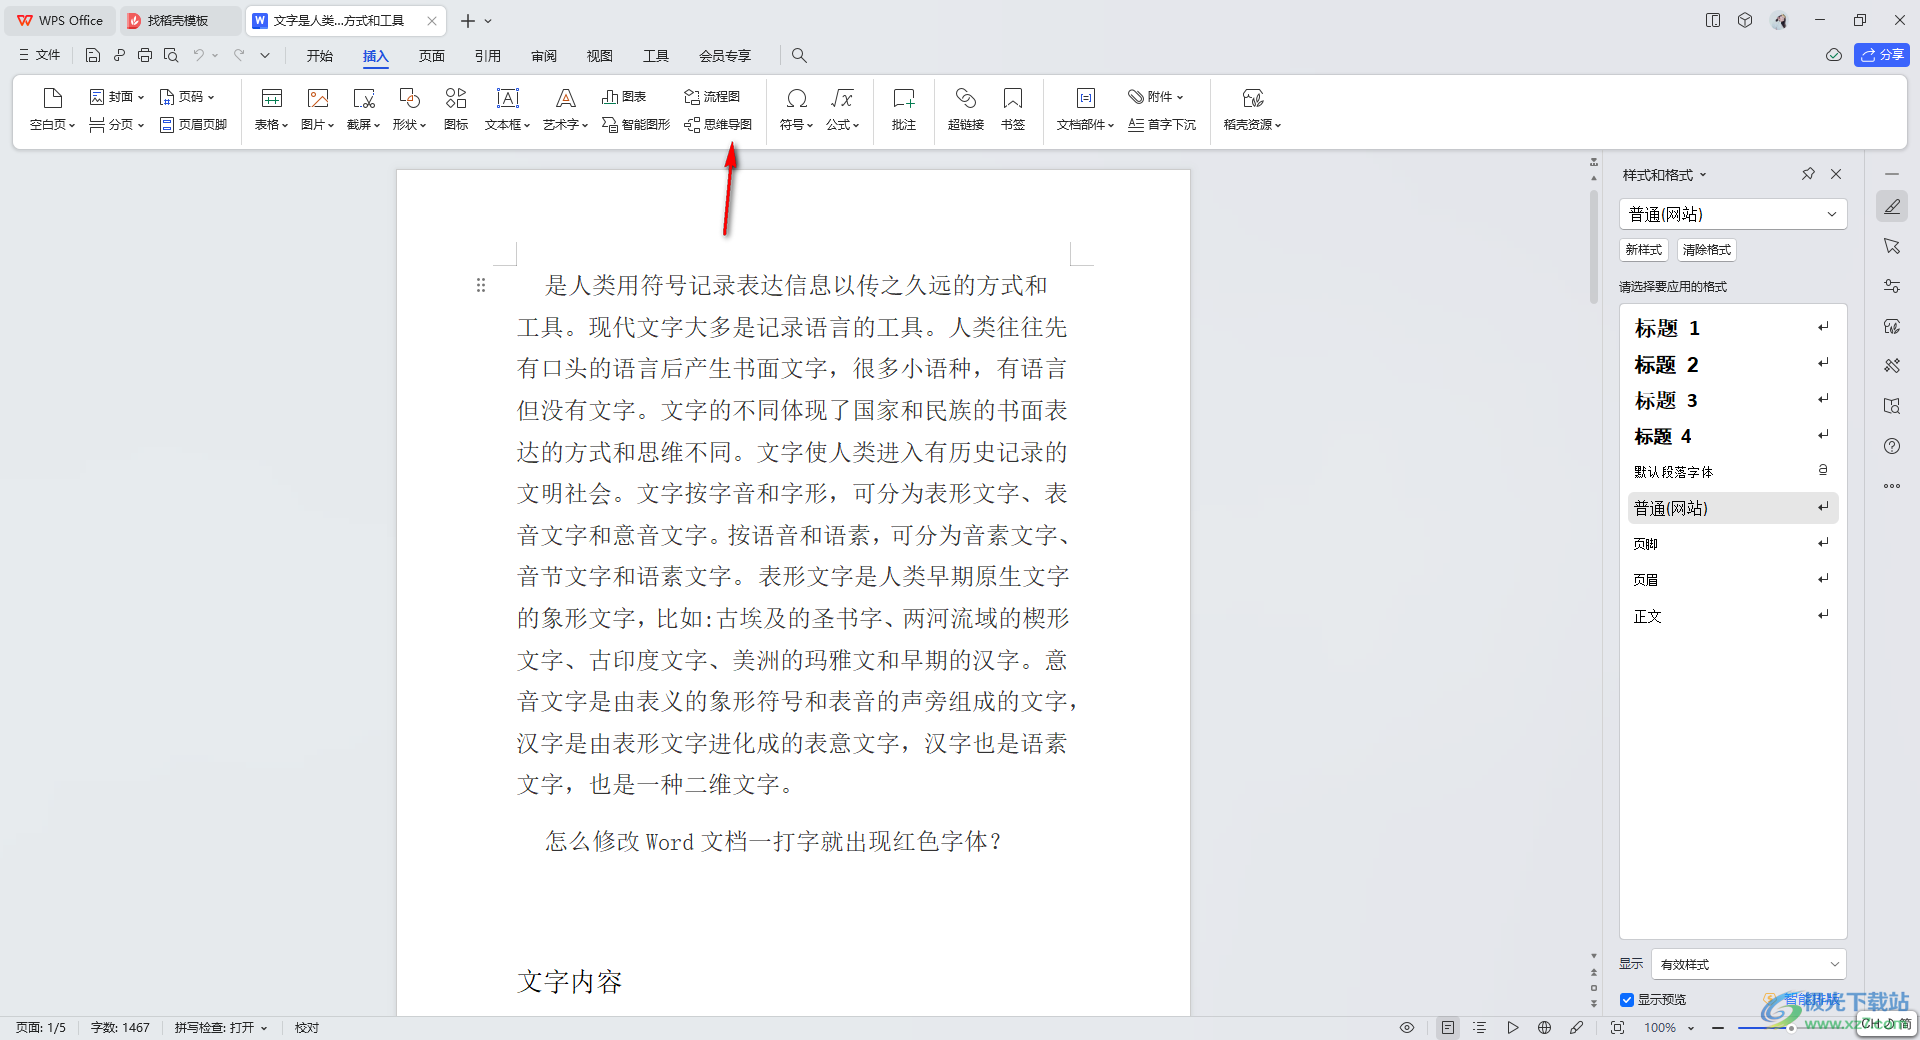Toggle eye protection mode icon
Screen dimensions: 1920x1040
tap(1407, 1028)
